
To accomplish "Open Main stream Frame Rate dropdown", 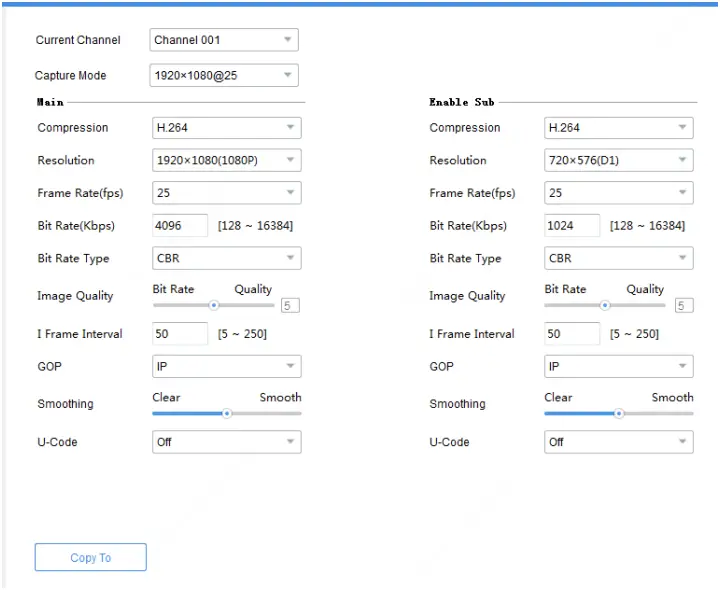I will (226, 193).
